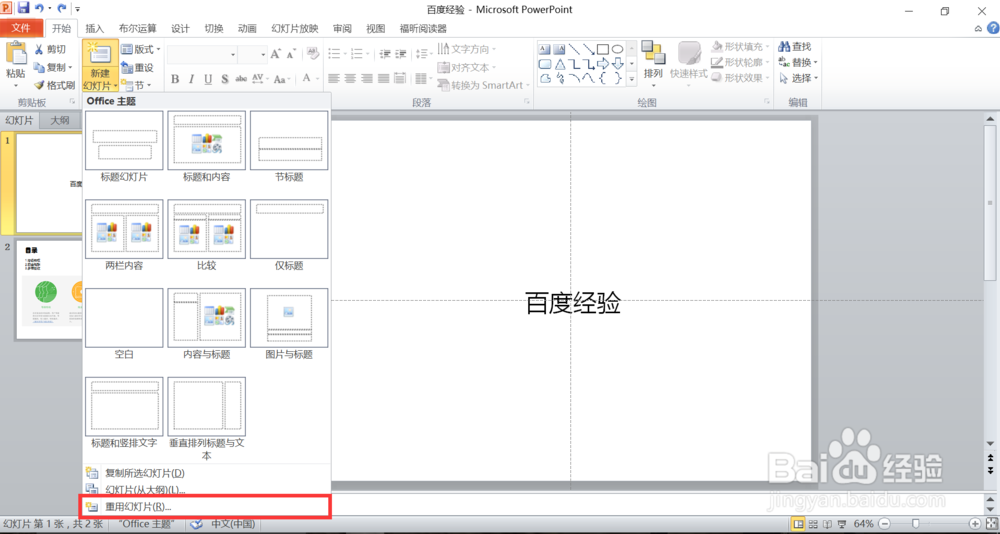Click the zoom out minus button
The image size is (1000, 534).
coord(883,524)
